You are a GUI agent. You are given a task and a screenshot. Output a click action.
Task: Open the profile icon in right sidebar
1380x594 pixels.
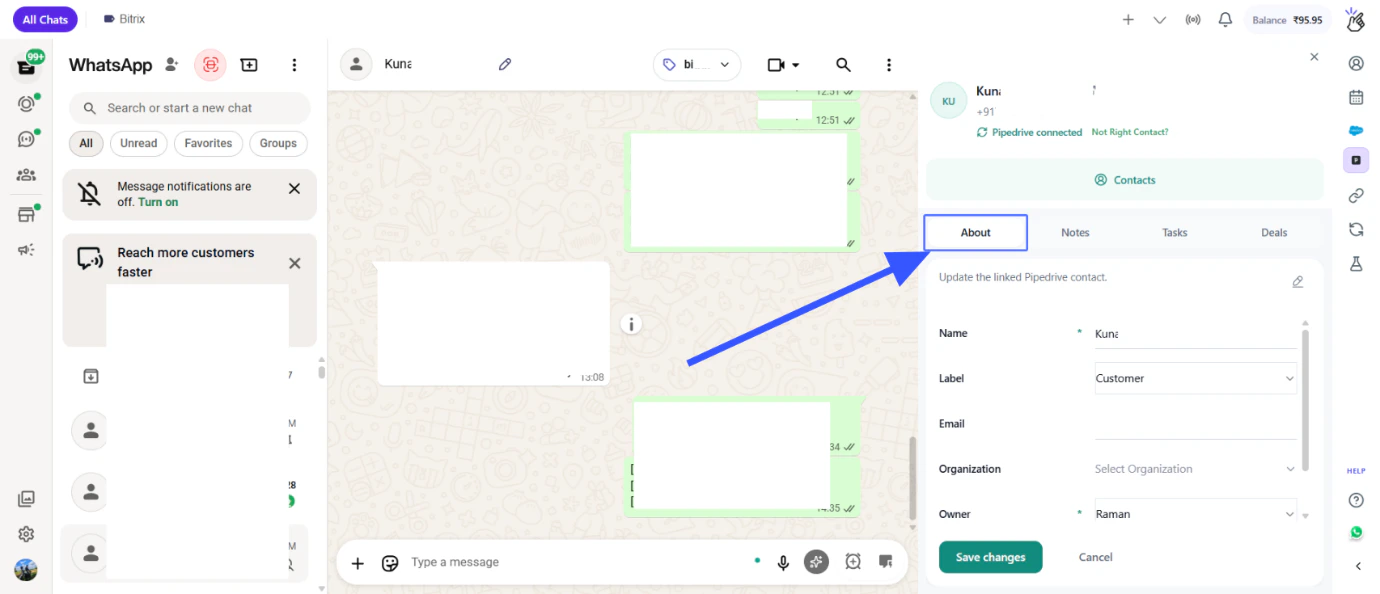[x=1356, y=63]
